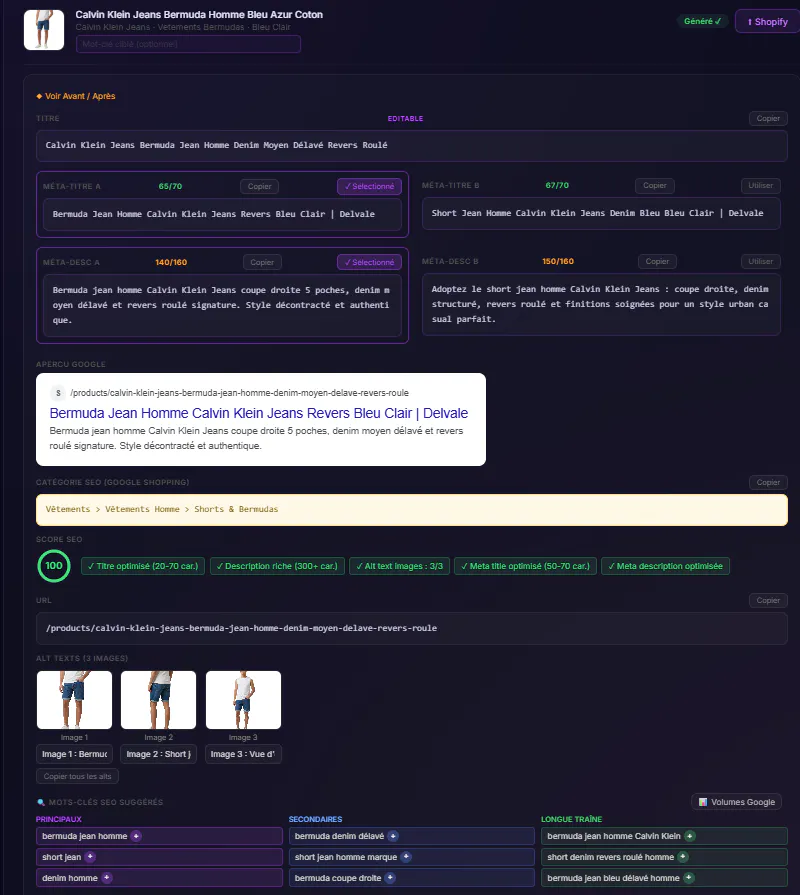
Task: Click 'Titre optimisé (20-70 car.)' badge
Action: pos(143,566)
